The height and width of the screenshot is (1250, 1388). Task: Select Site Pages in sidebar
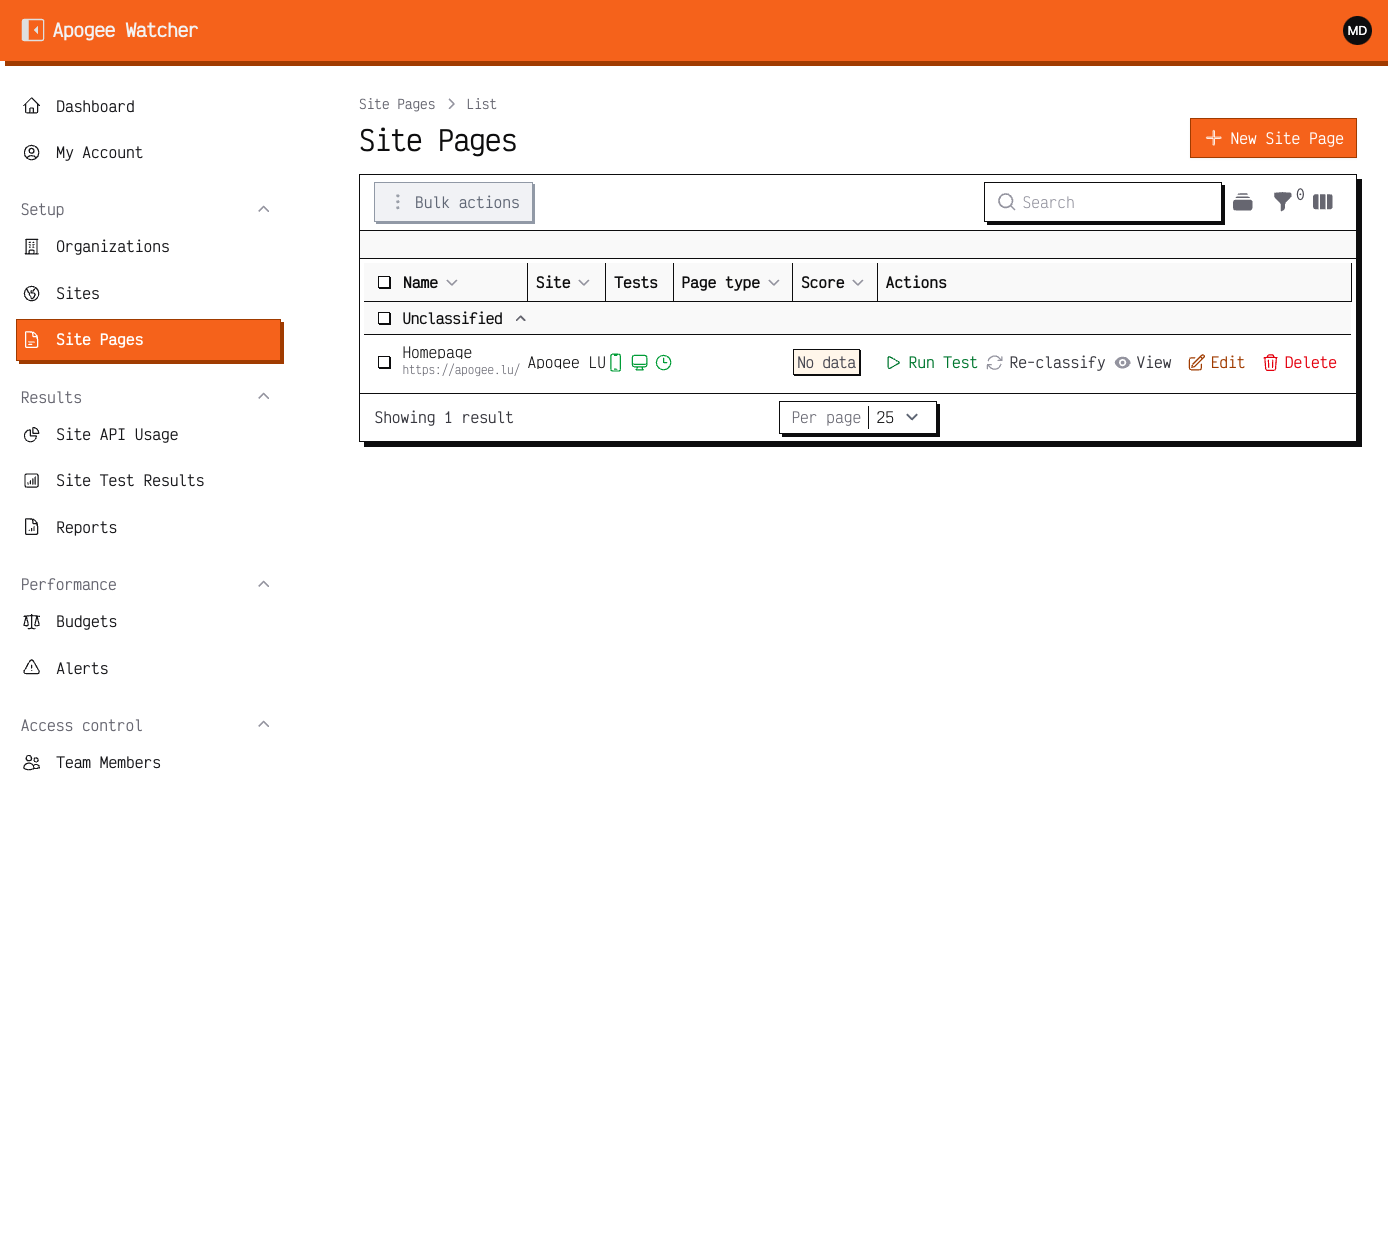pyautogui.click(x=149, y=340)
